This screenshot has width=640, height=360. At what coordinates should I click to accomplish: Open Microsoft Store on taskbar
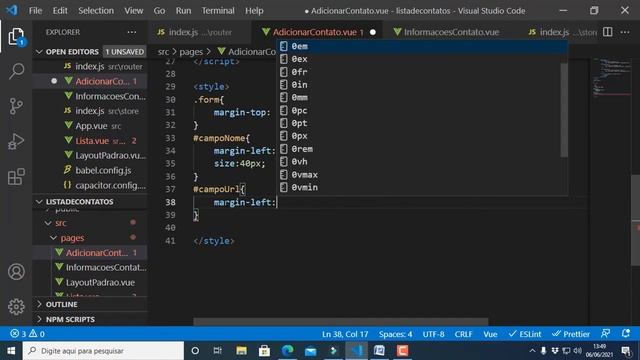coord(264,351)
